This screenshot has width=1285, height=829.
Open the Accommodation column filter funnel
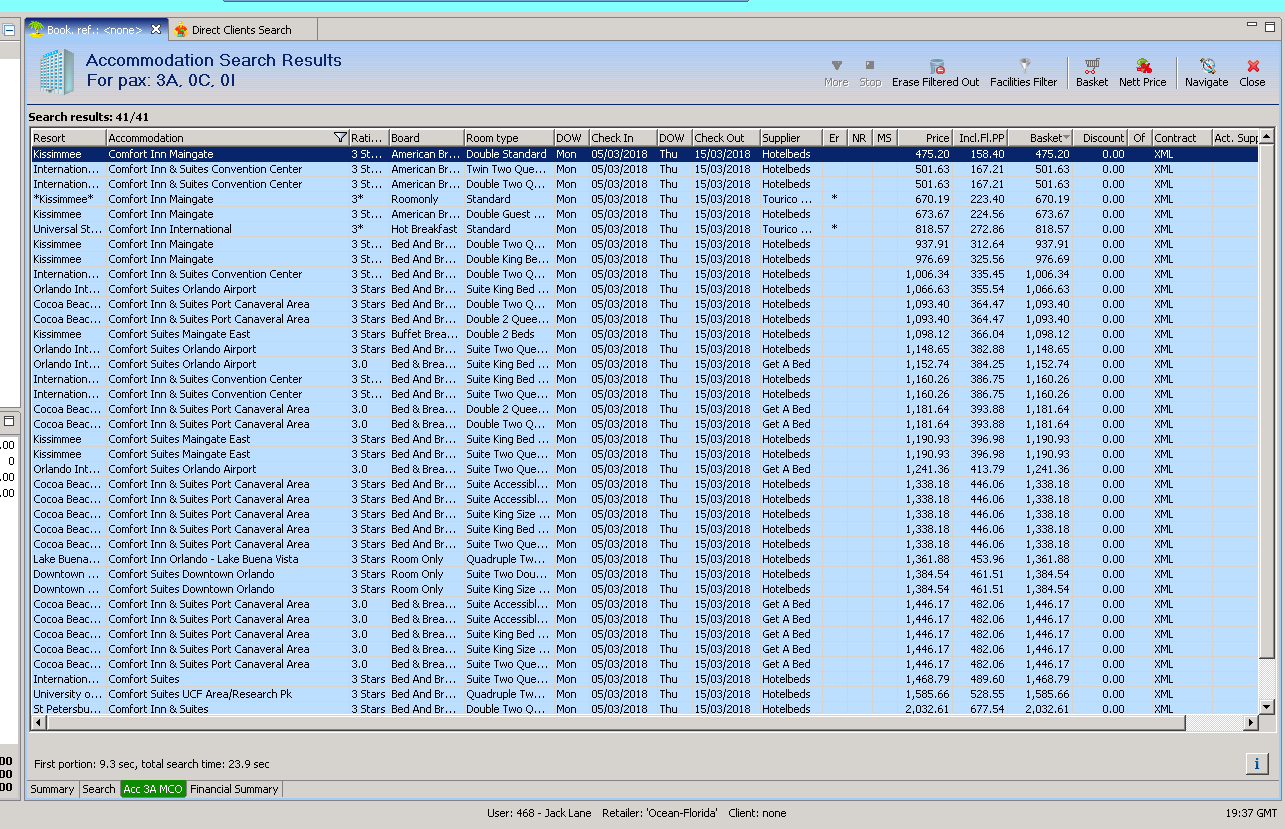(x=340, y=138)
